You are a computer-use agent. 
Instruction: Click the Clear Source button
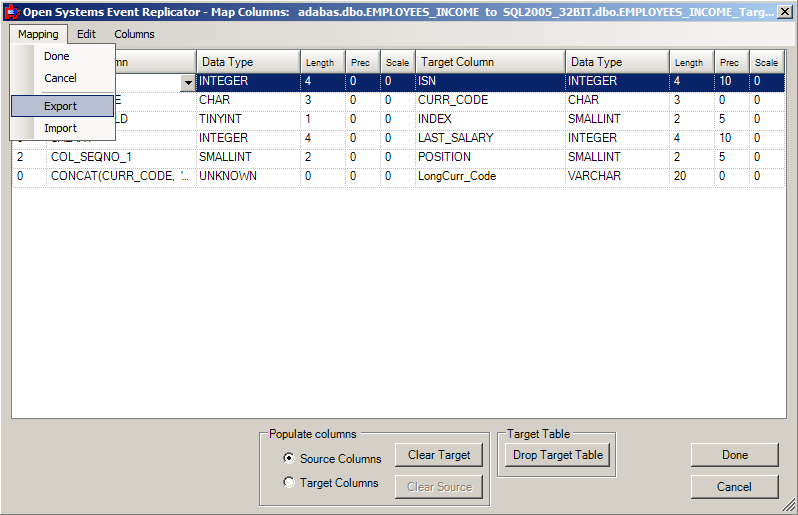tap(439, 487)
